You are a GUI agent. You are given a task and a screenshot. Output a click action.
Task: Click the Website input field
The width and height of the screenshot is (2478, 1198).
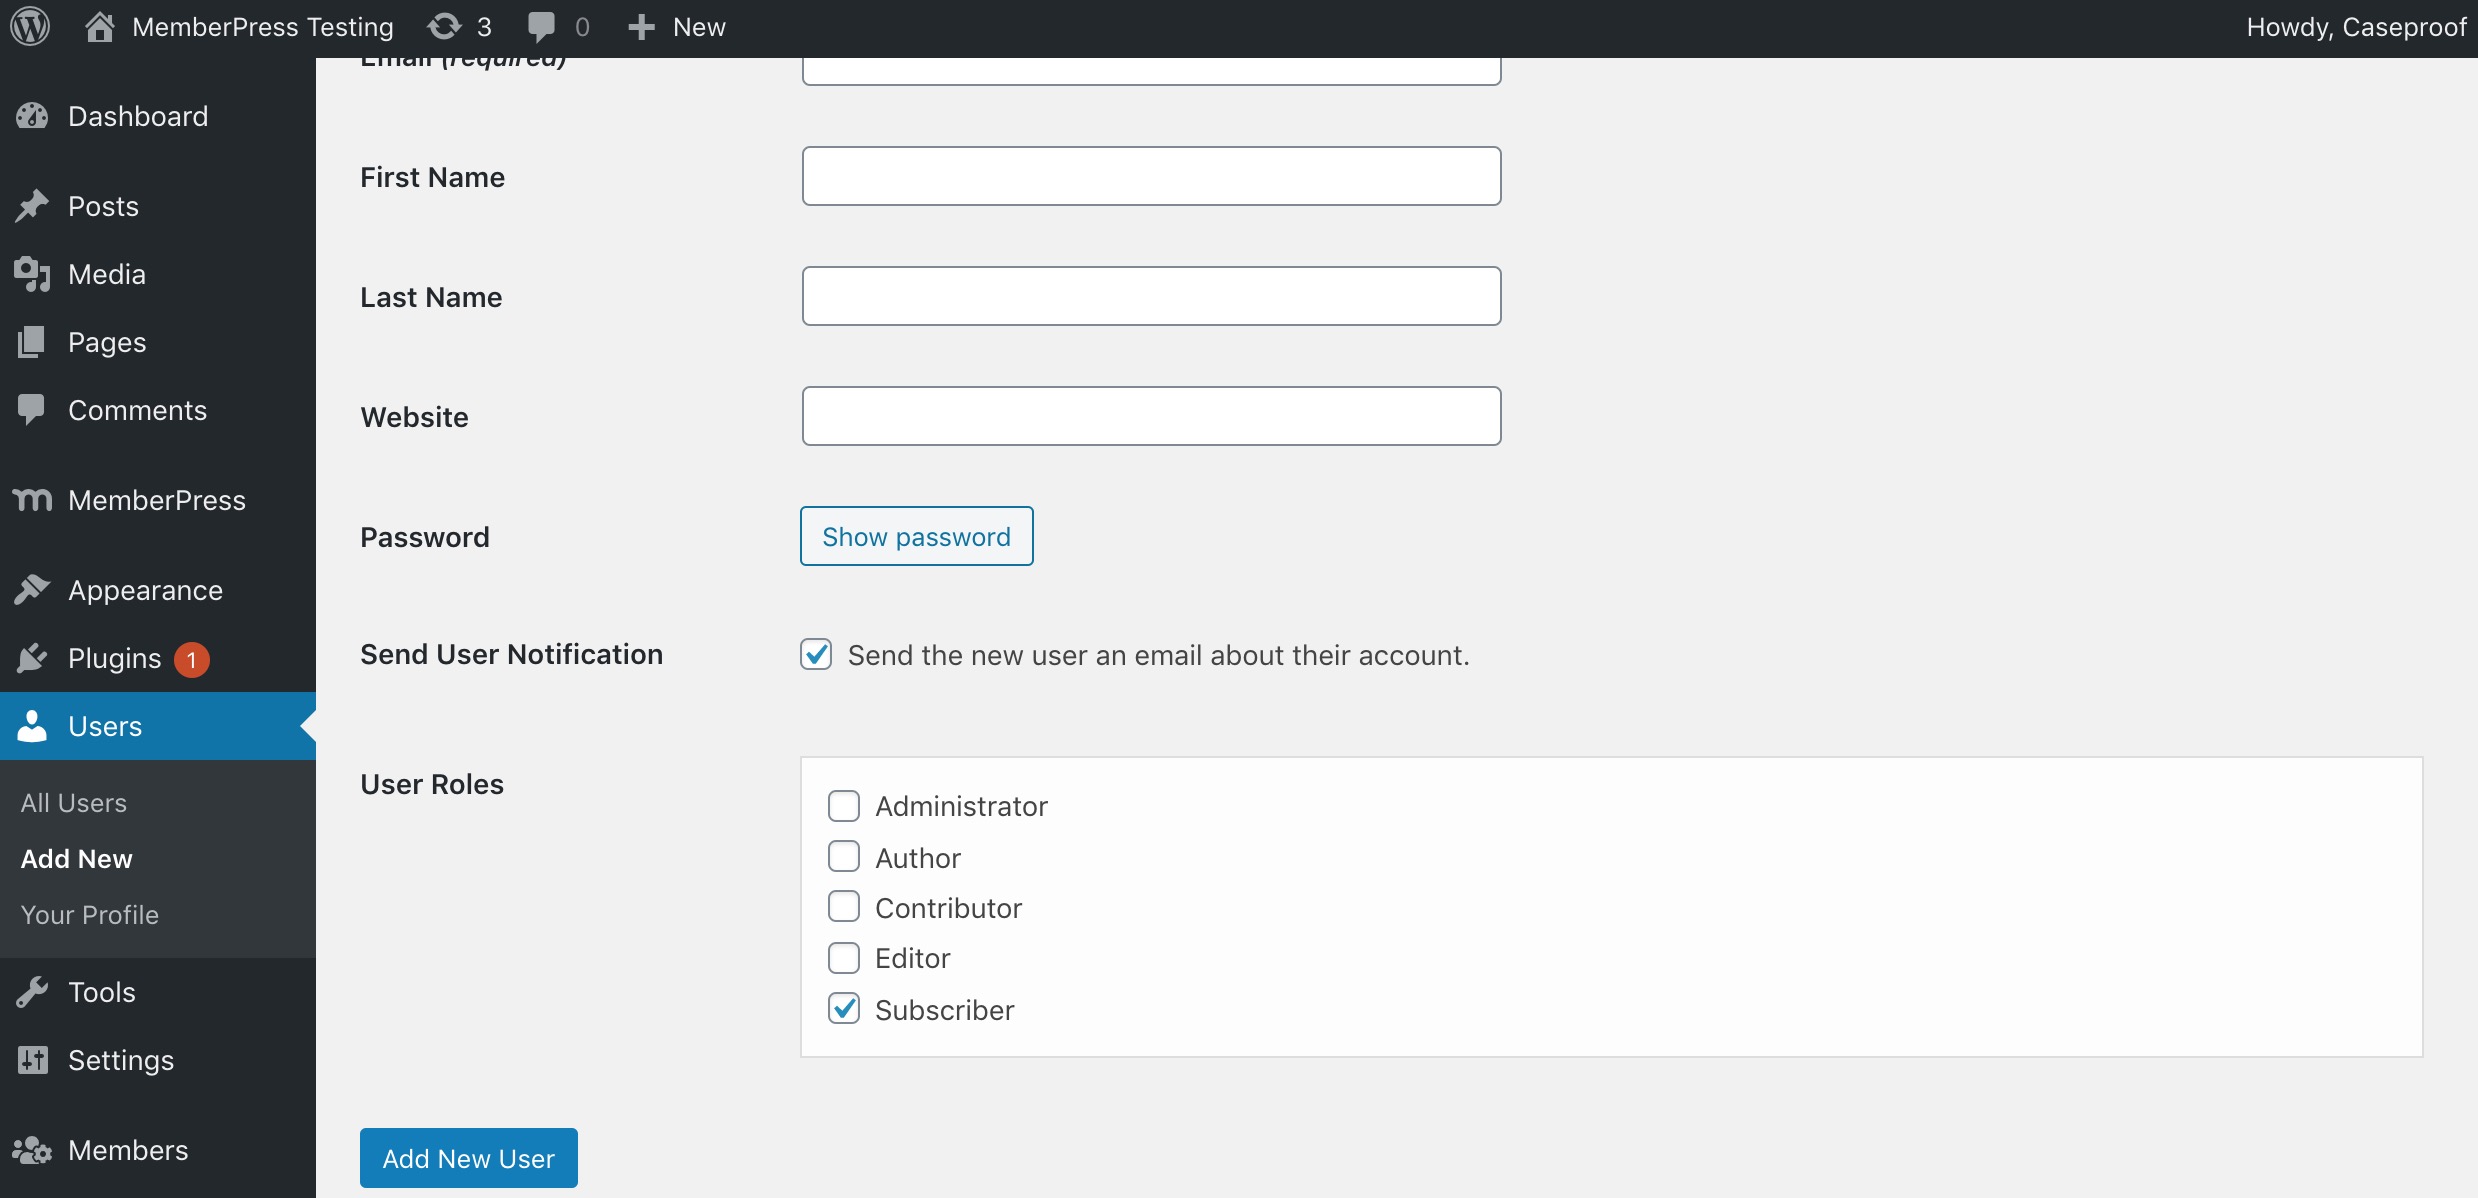click(x=1150, y=416)
